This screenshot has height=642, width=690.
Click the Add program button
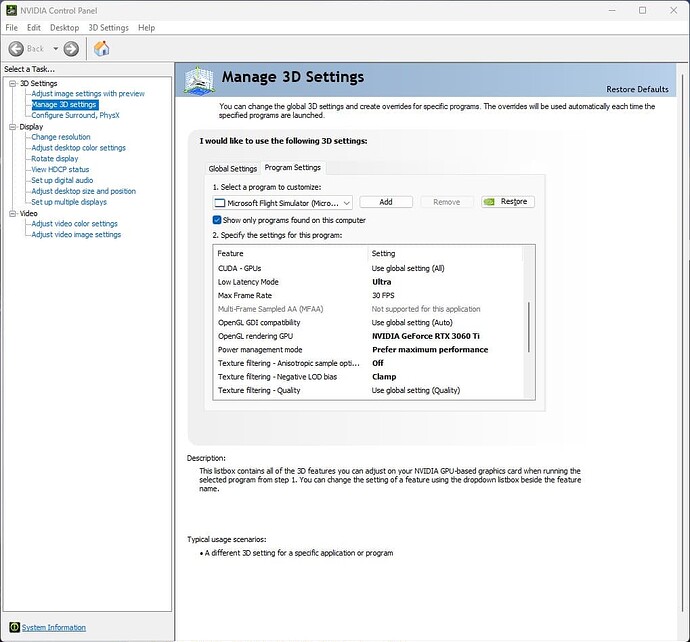click(x=385, y=202)
